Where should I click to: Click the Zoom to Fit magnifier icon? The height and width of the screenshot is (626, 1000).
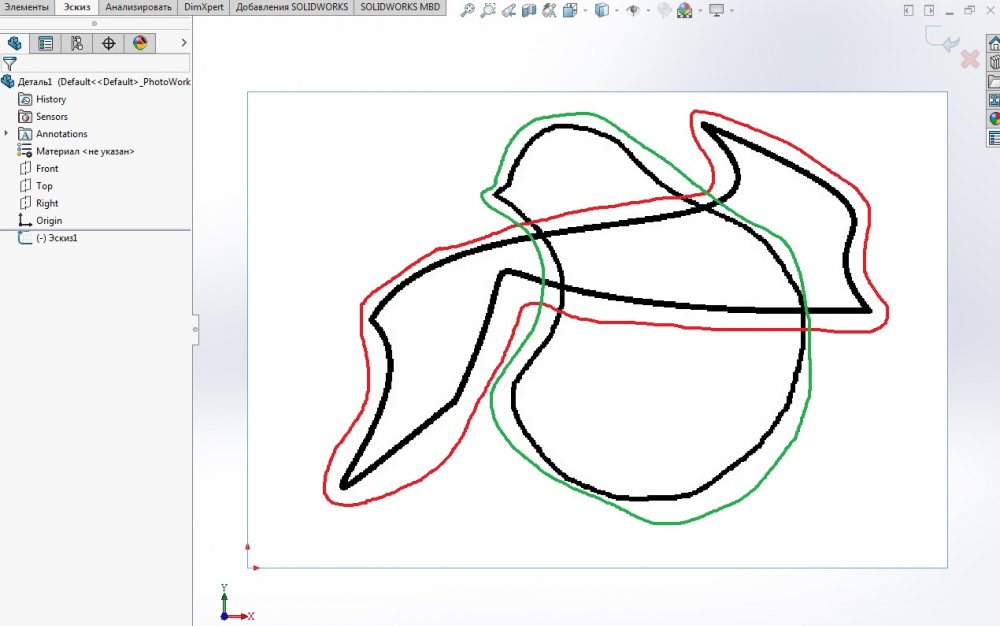click(467, 11)
